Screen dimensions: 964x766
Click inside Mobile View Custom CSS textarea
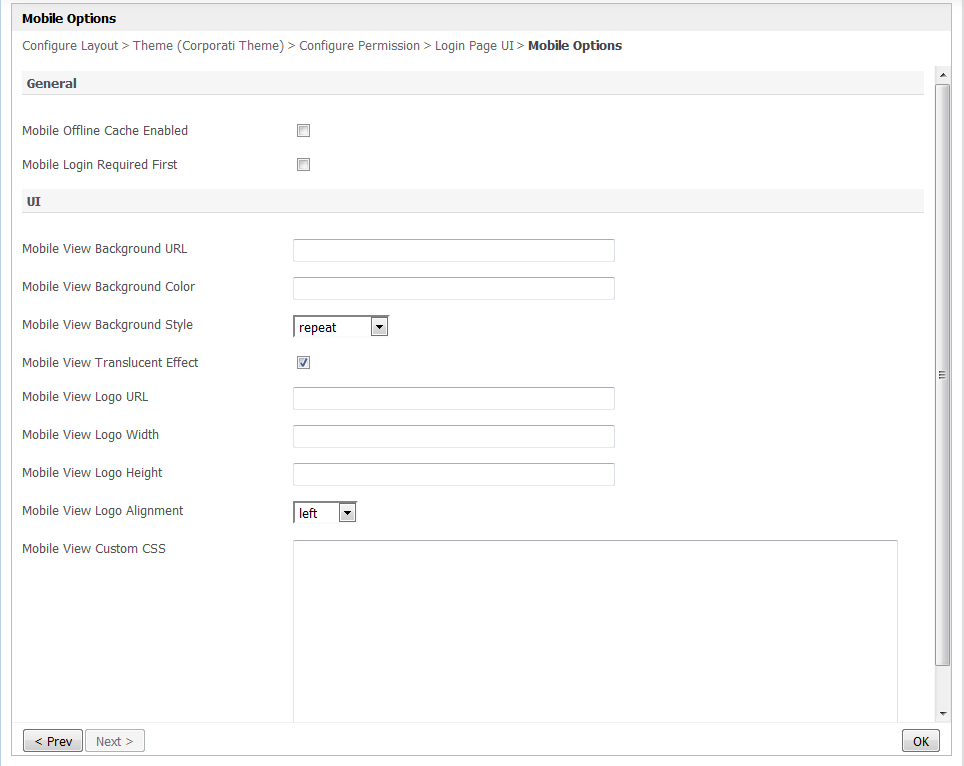[x=594, y=630]
